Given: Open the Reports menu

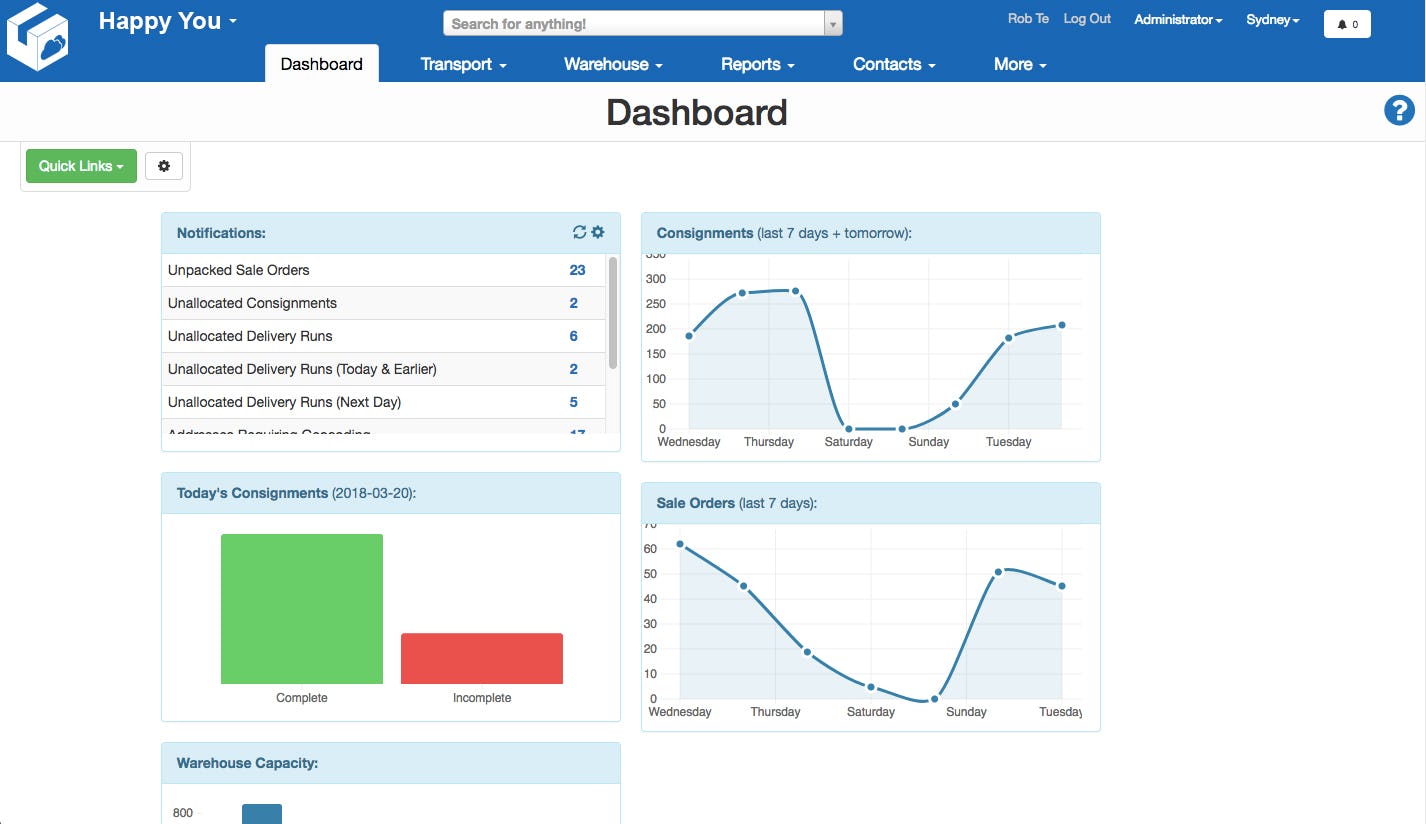Looking at the screenshot, I should [x=756, y=64].
